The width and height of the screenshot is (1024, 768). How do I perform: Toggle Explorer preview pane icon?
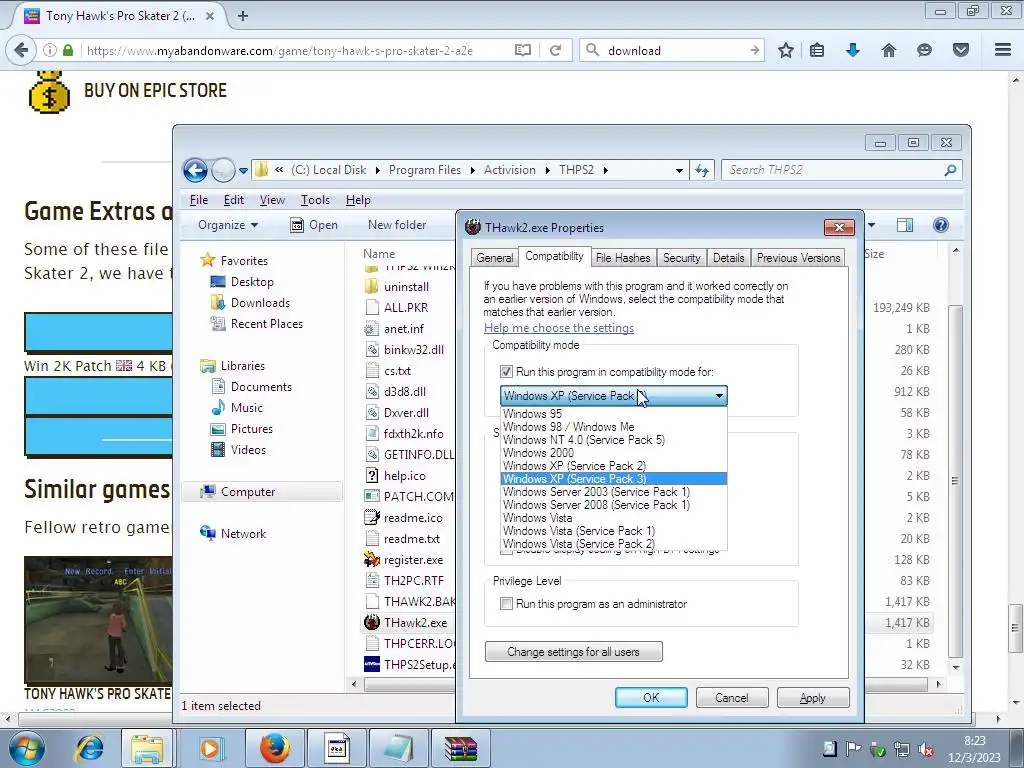(x=904, y=225)
